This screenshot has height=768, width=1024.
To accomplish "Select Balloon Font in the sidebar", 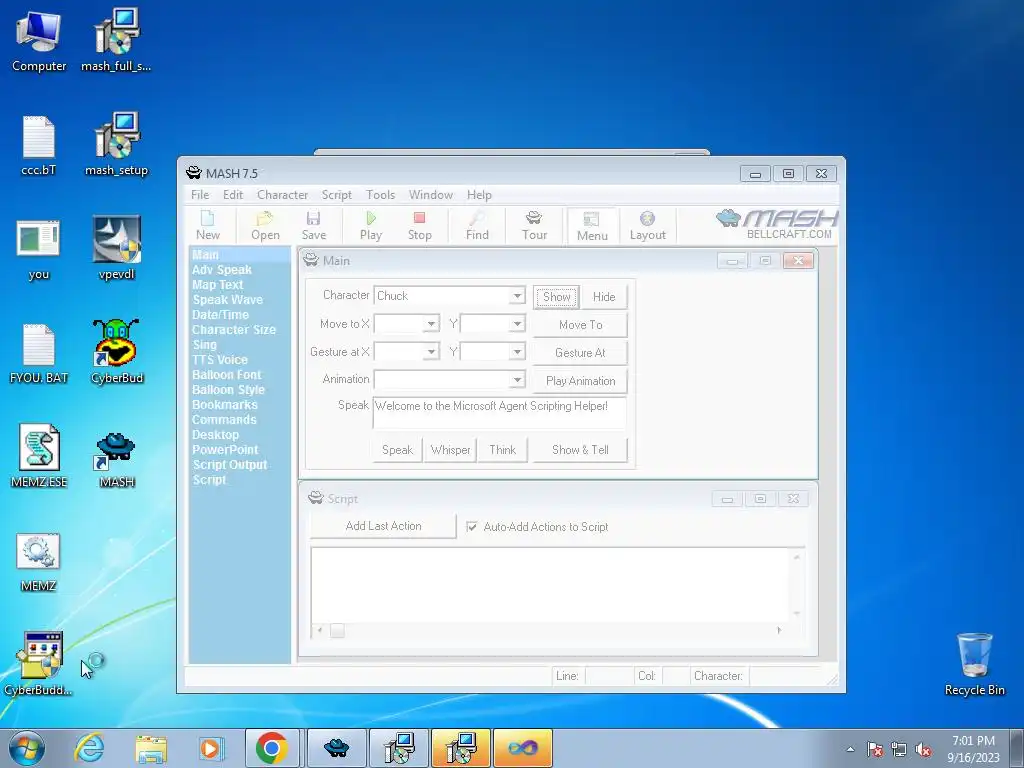I will coord(226,375).
